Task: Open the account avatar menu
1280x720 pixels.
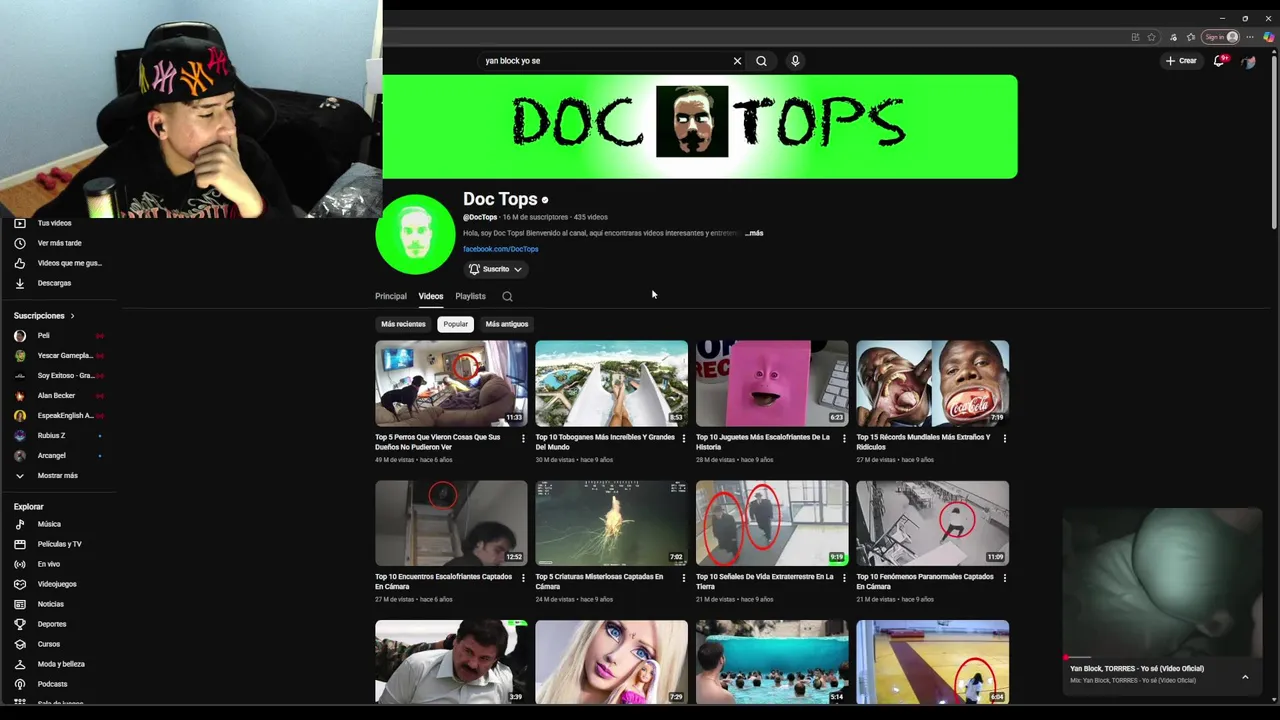Action: click(1249, 61)
